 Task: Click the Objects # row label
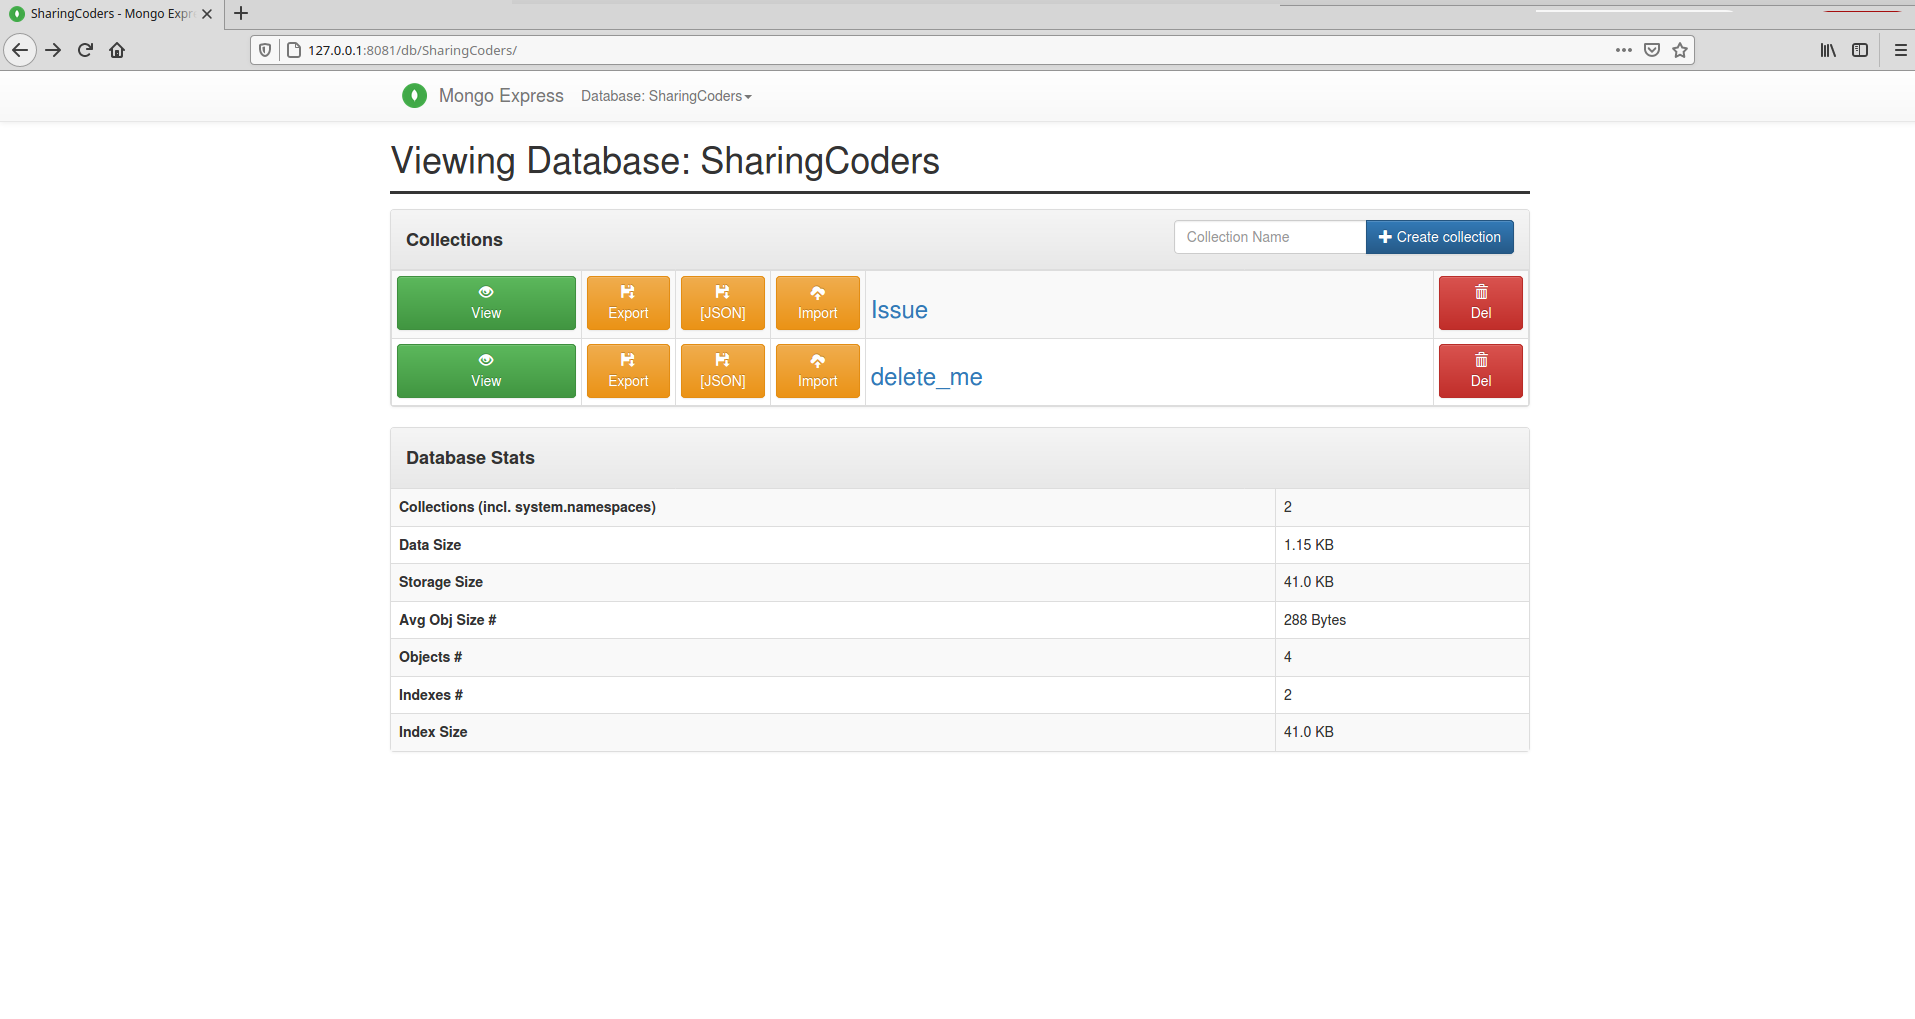[x=430, y=657]
